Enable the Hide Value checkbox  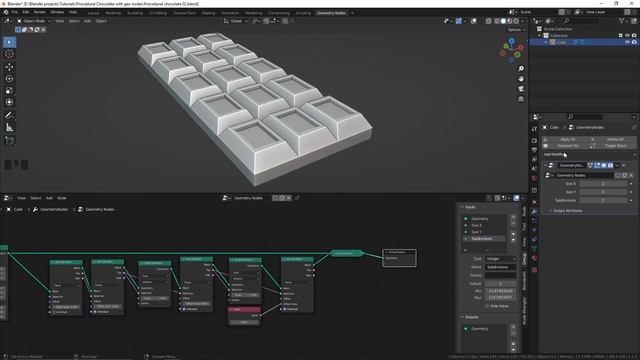487,306
